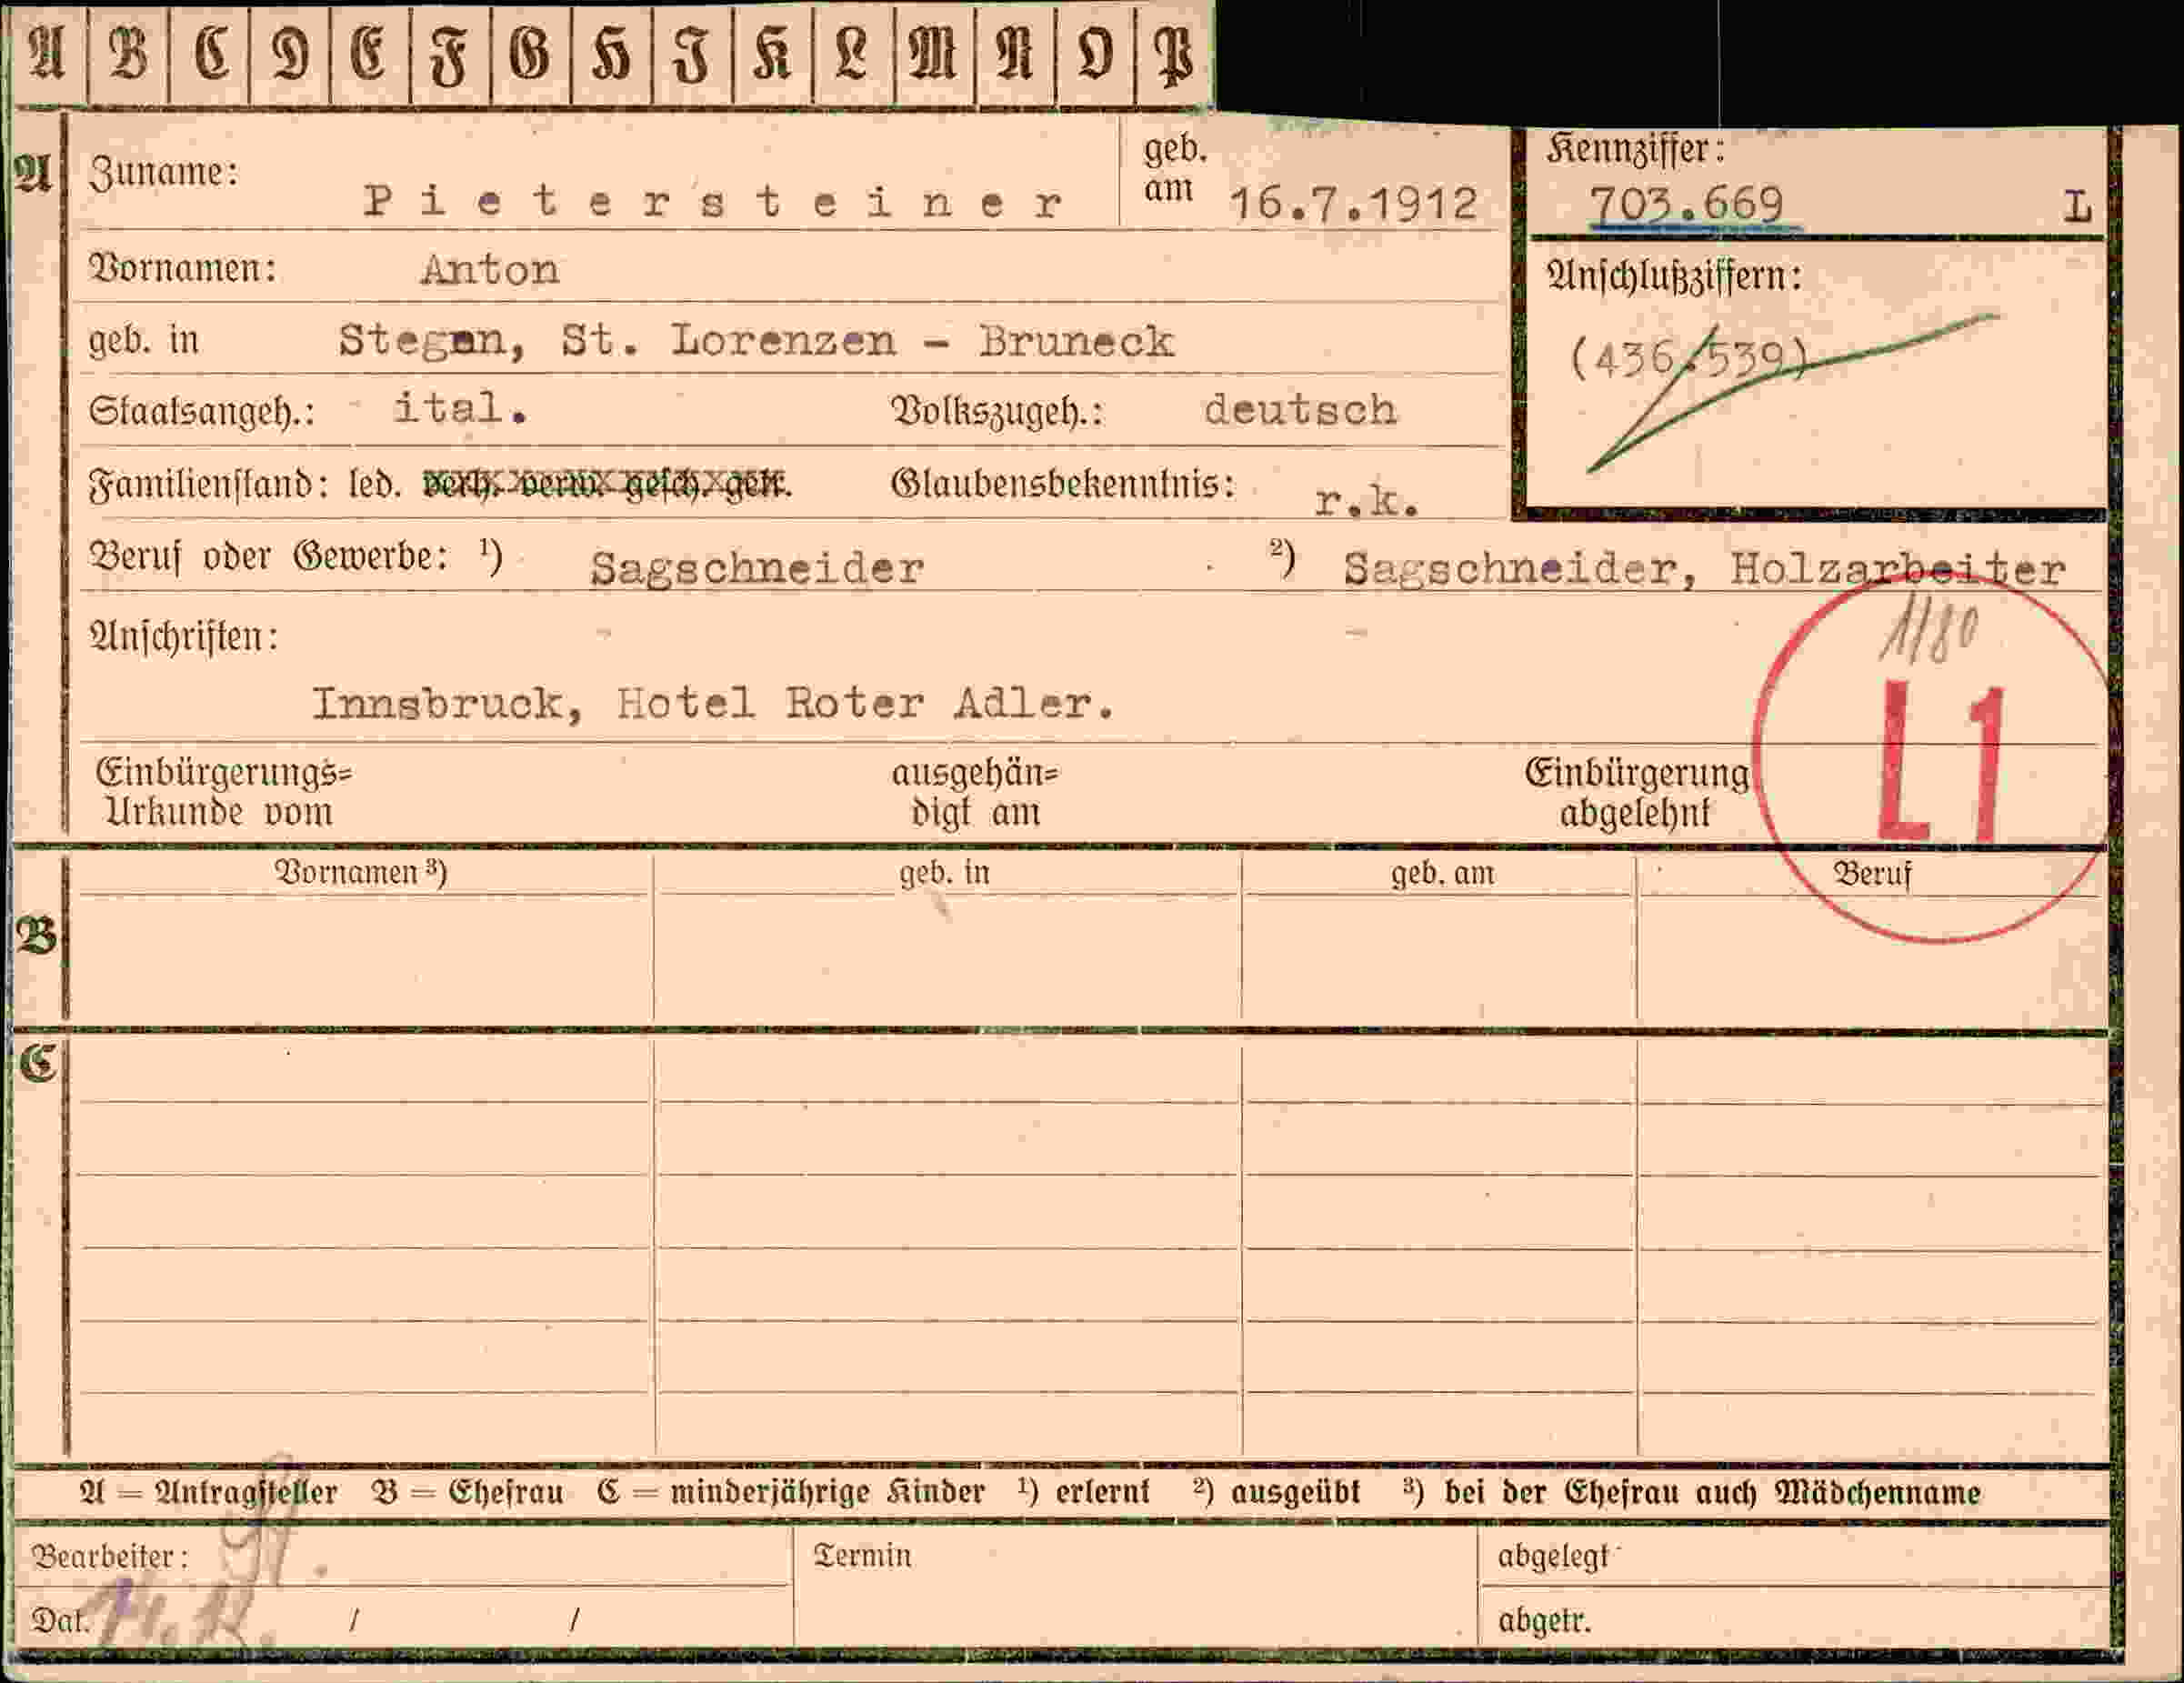
Task: Click the "Anschlußziffern:" label
Action: (1674, 276)
